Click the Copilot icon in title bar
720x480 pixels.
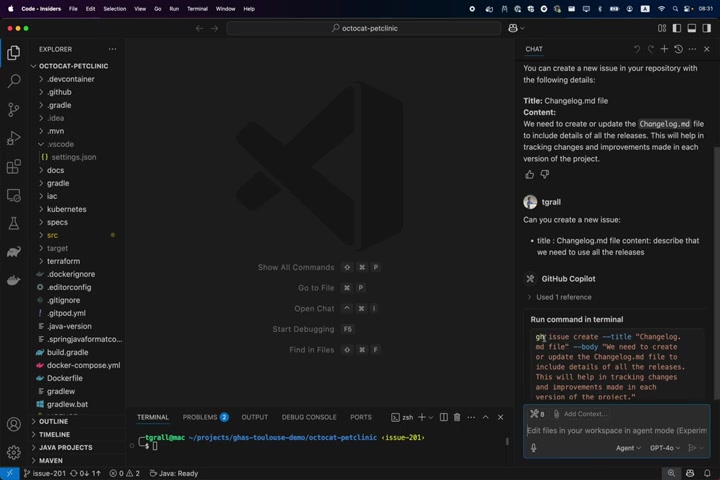tap(513, 28)
